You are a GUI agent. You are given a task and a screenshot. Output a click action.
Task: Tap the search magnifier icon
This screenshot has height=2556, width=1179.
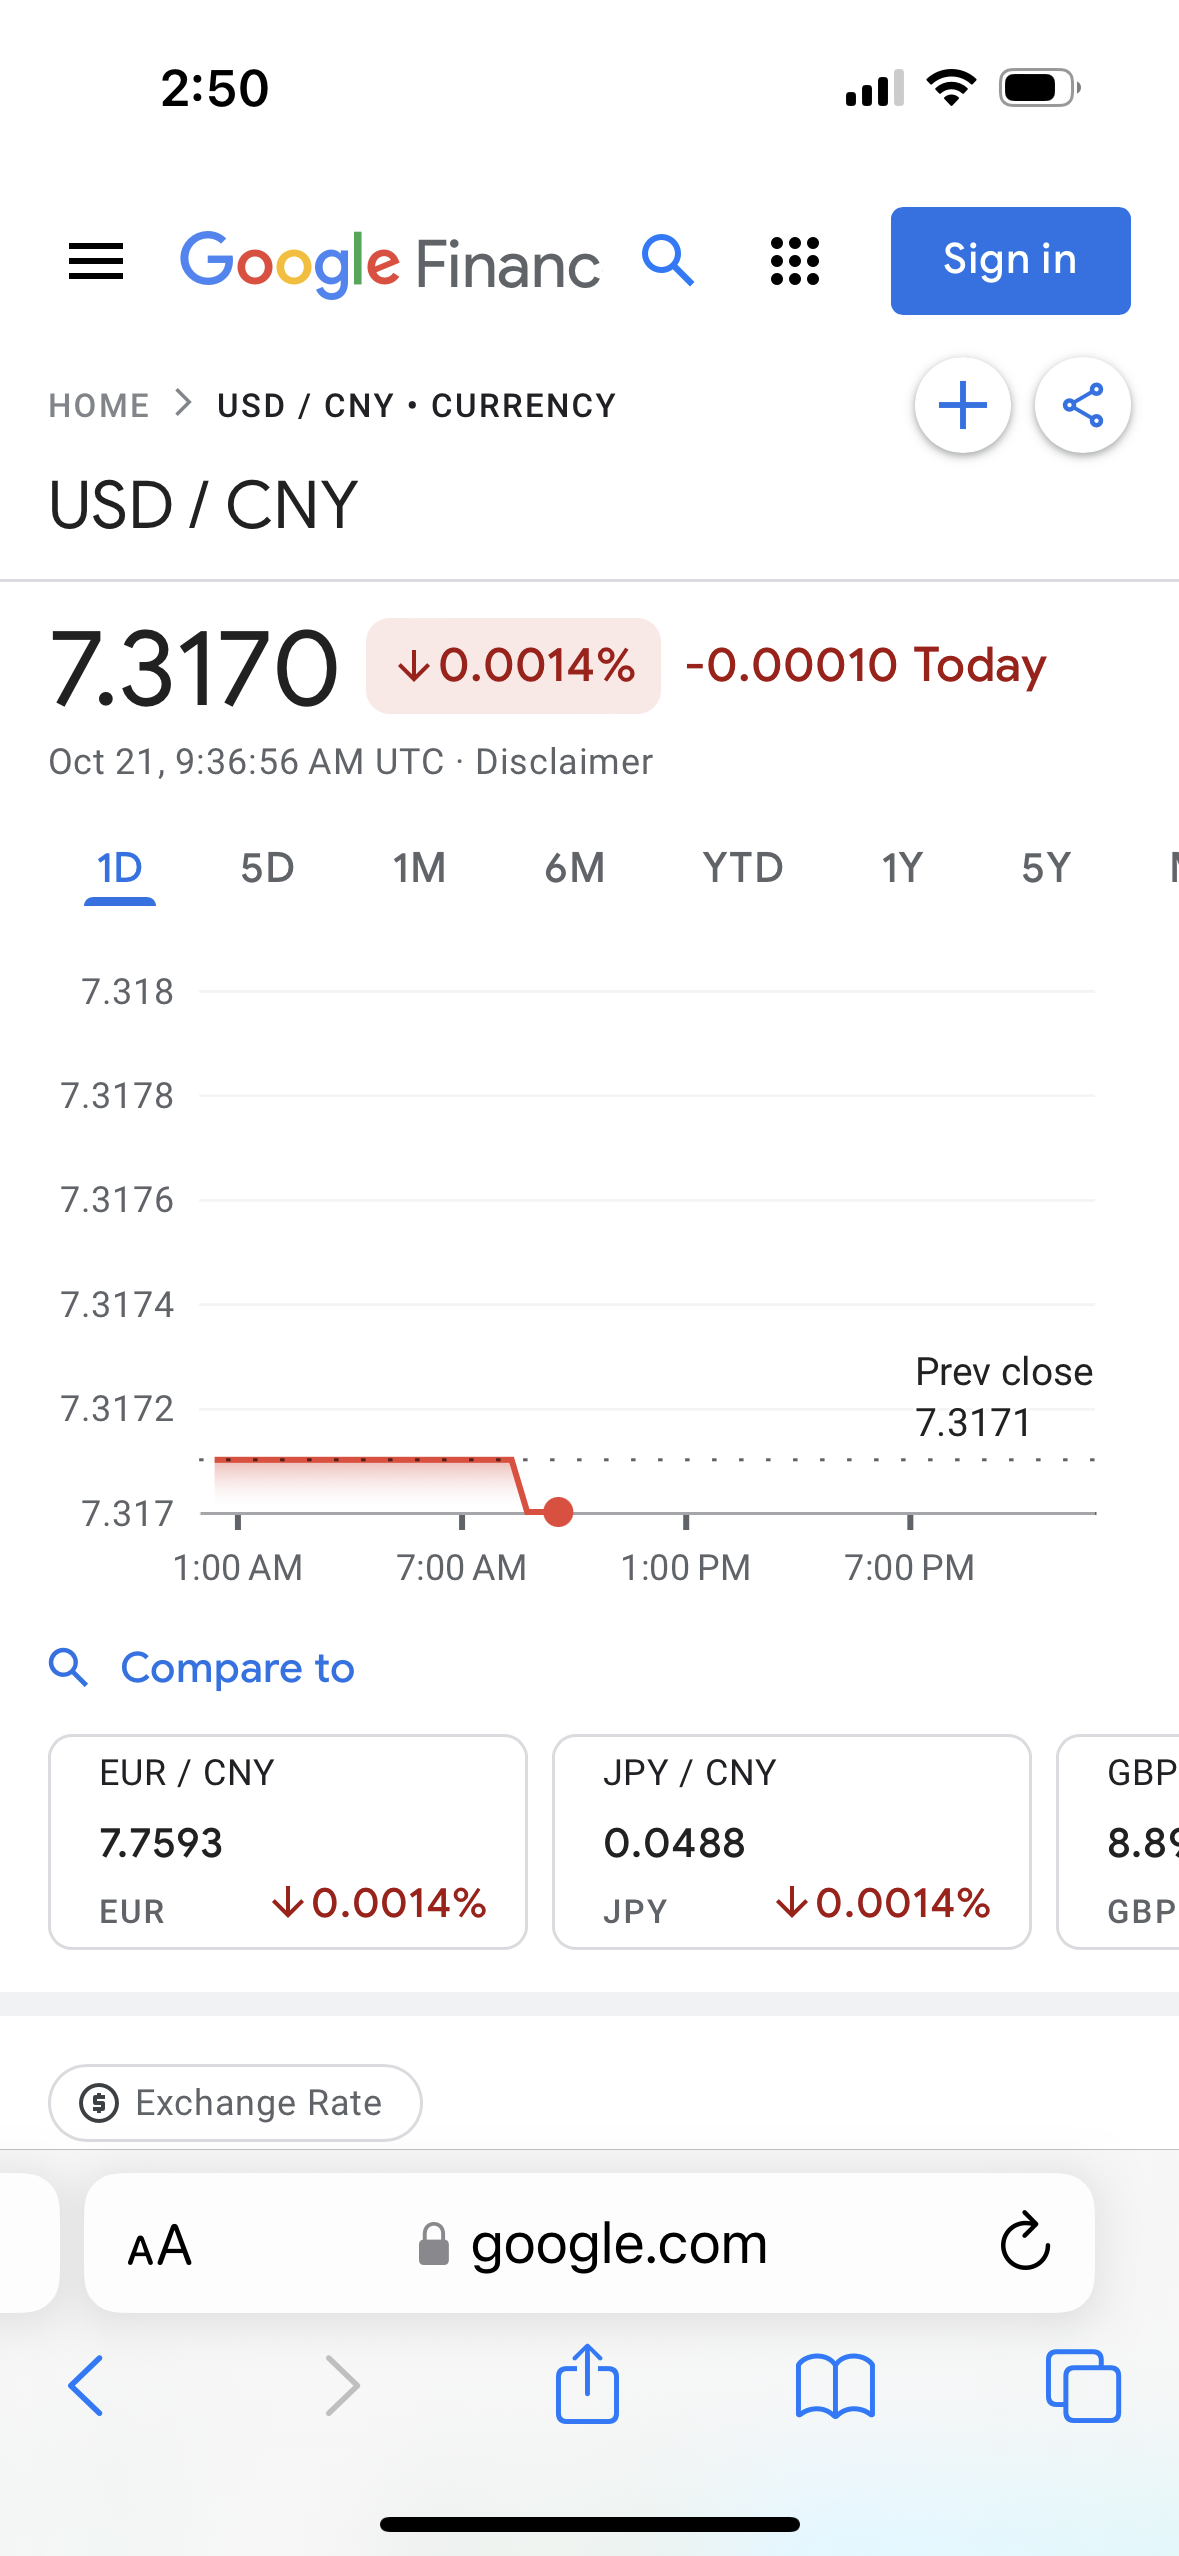668,262
